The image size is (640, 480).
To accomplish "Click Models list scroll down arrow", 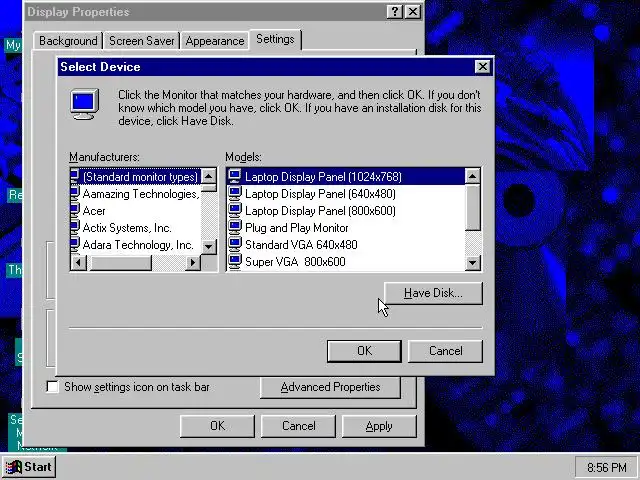I will point(473,262).
